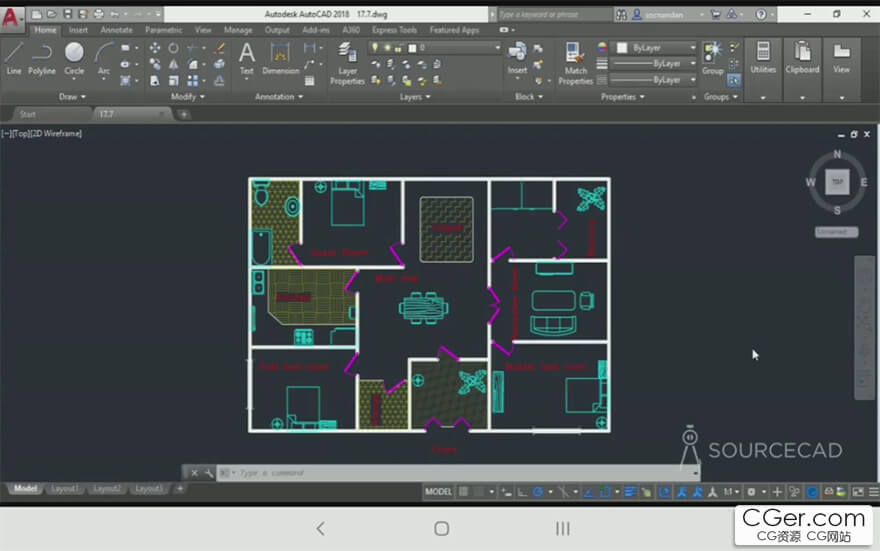The image size is (880, 551).
Task: Toggle grid display in status bar
Action: pos(463,492)
